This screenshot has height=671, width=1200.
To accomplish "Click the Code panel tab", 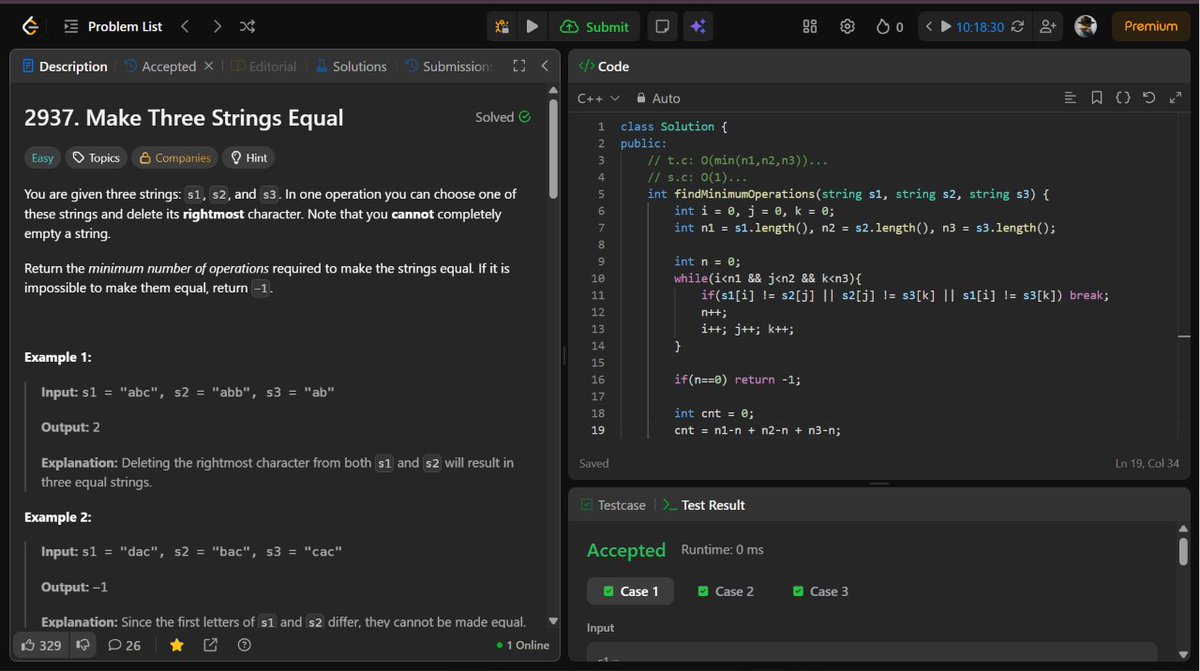I will point(604,66).
